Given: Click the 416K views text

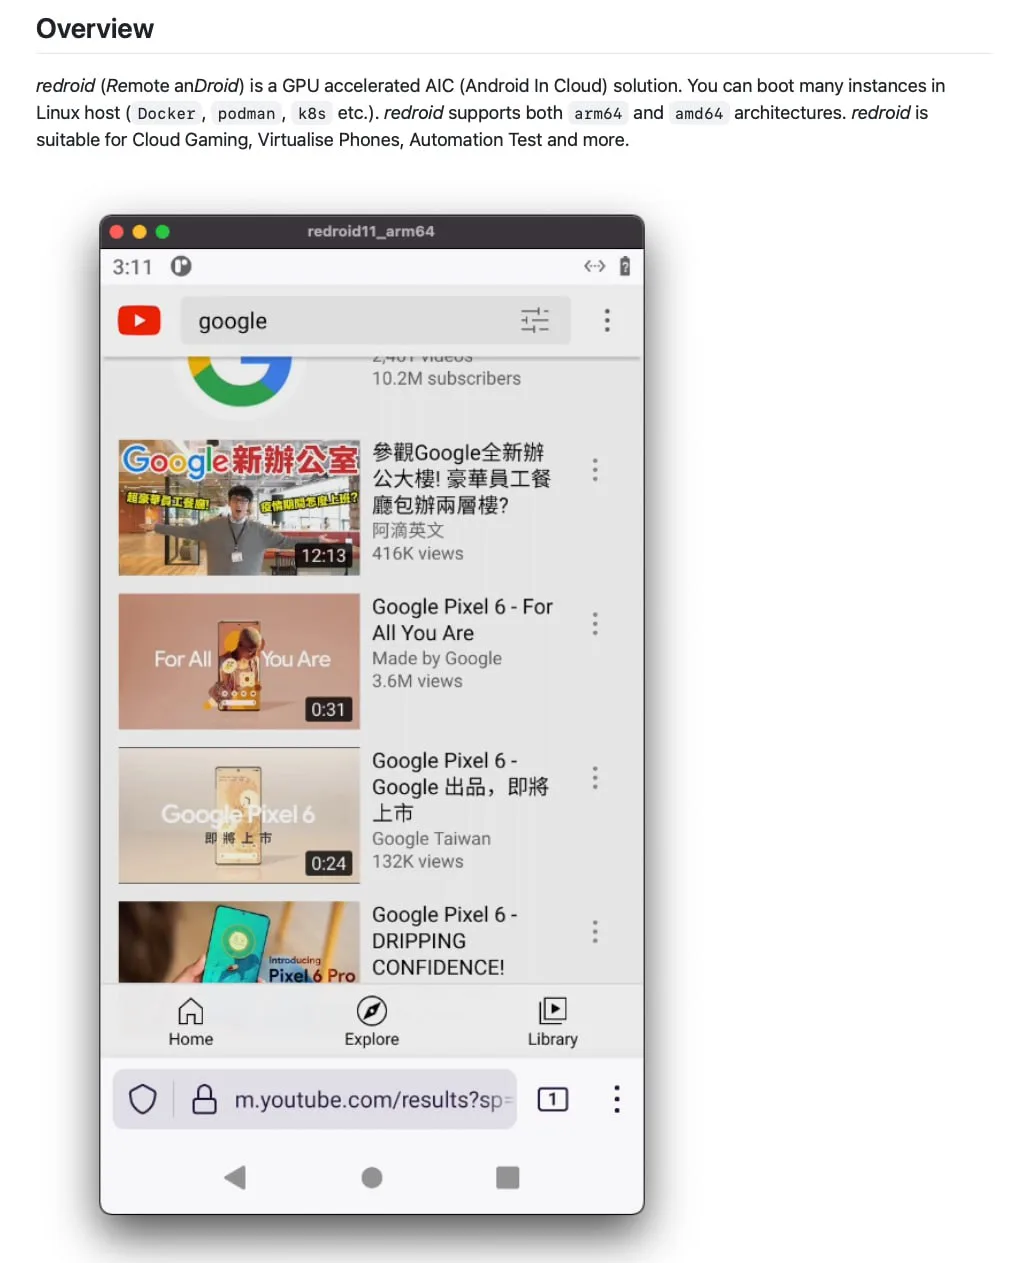Looking at the screenshot, I should point(417,553).
